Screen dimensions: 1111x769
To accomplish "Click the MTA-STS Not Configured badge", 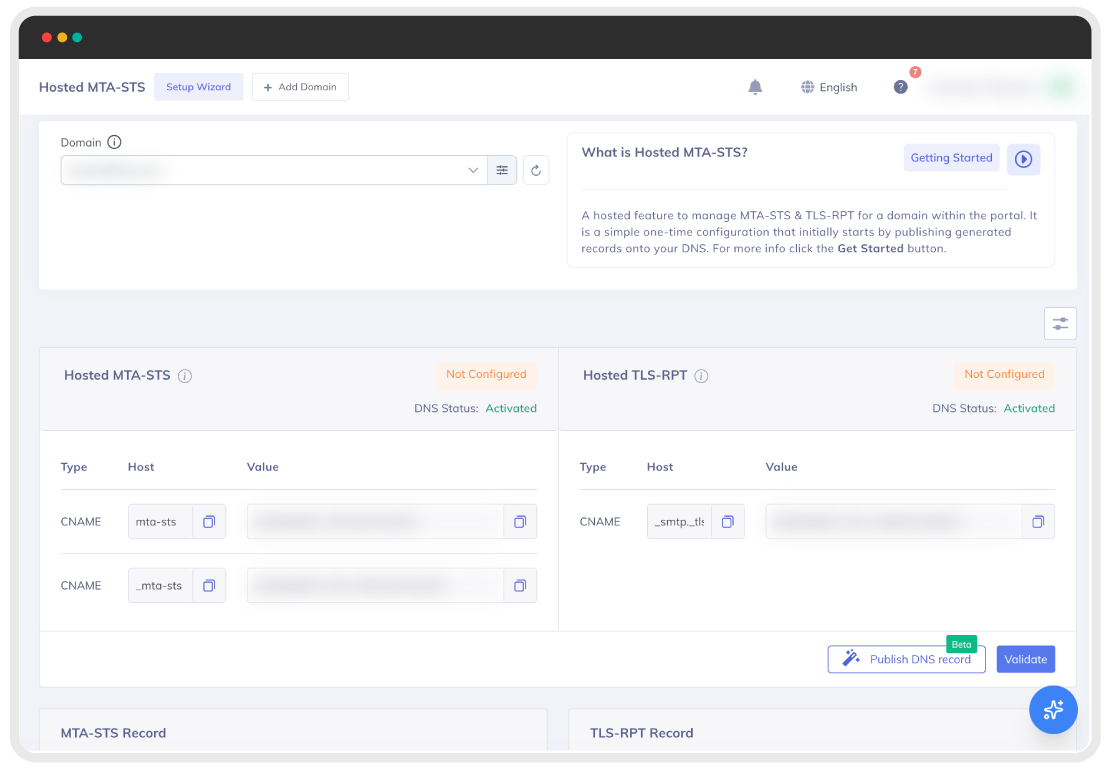I will click(486, 374).
